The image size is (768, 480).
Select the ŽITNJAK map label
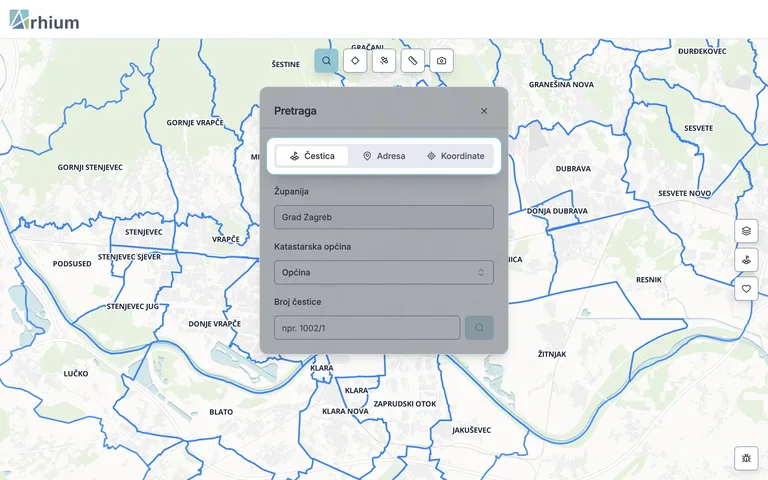(x=552, y=354)
